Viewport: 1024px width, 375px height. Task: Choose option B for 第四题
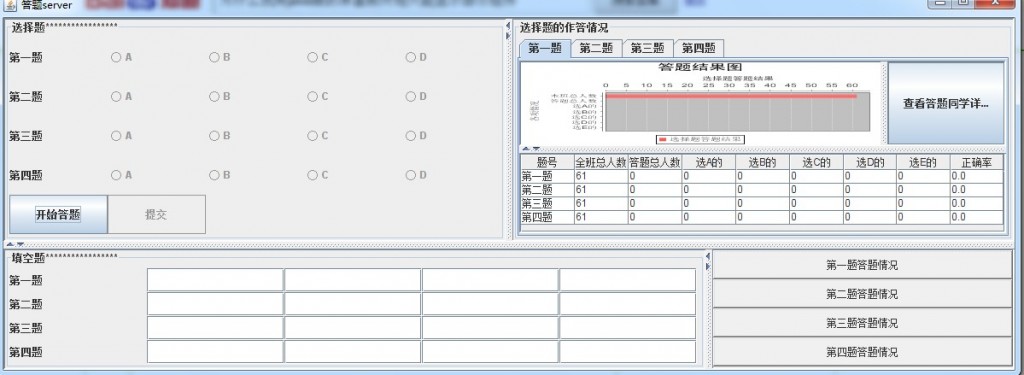pos(219,175)
